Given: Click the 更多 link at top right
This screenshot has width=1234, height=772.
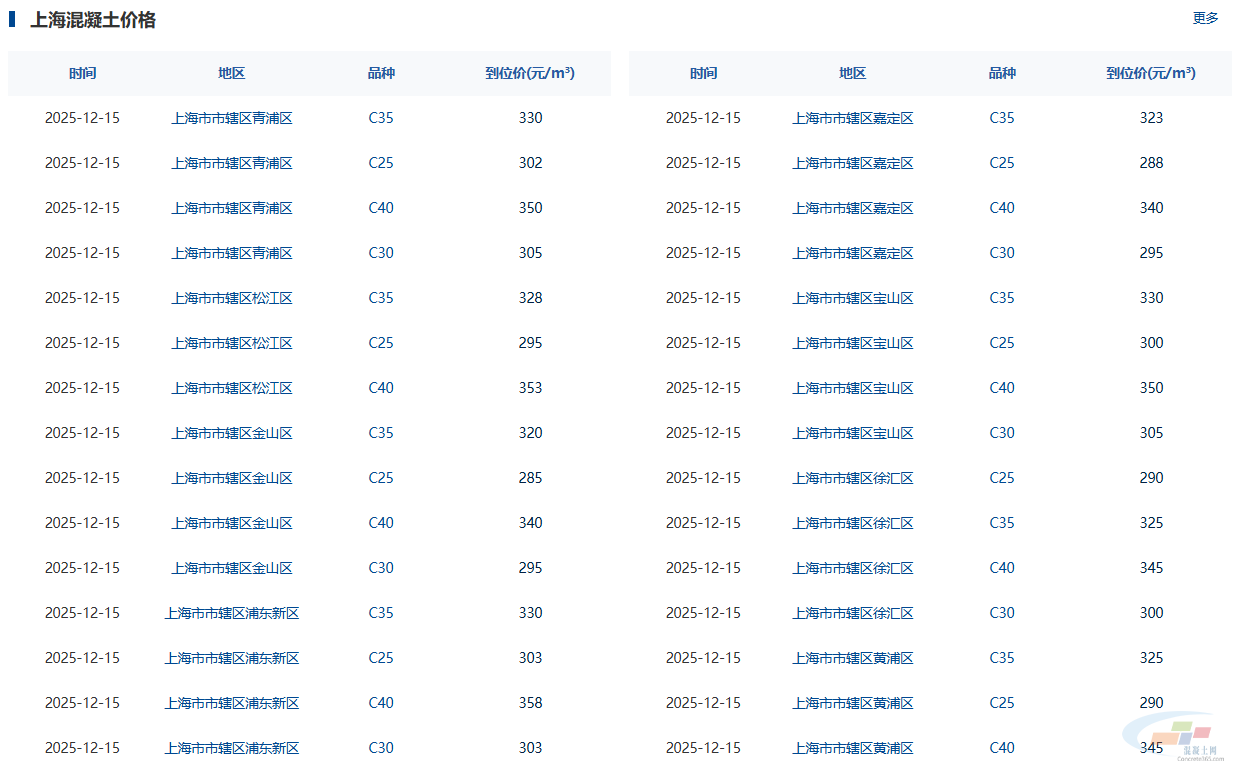Looking at the screenshot, I should pyautogui.click(x=1205, y=18).
